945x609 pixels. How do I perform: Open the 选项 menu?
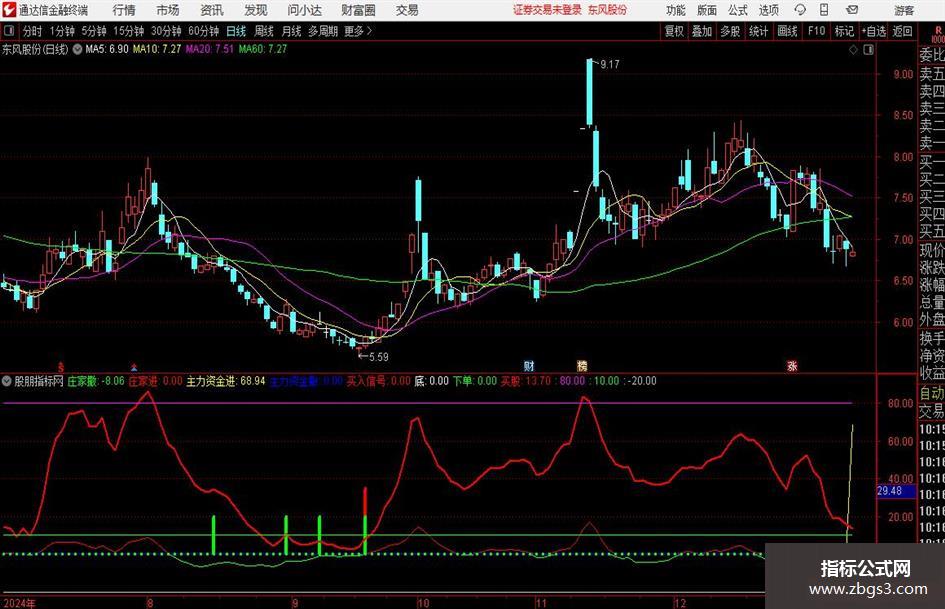coord(768,10)
